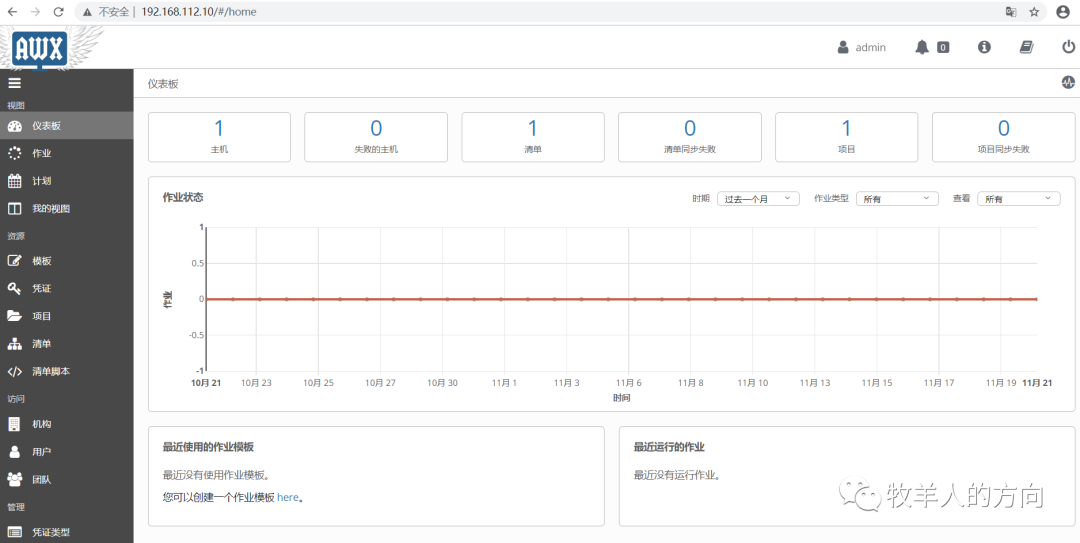Click the 项目 folder icon in sidebar

point(14,316)
